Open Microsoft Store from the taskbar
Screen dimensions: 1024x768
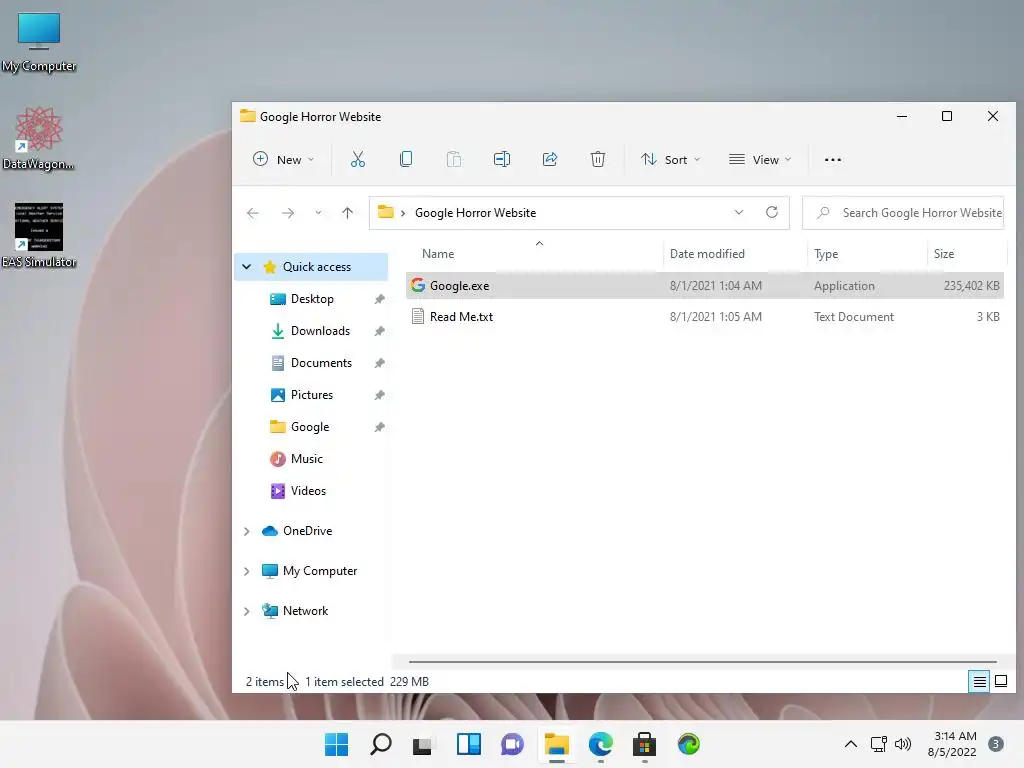click(645, 744)
